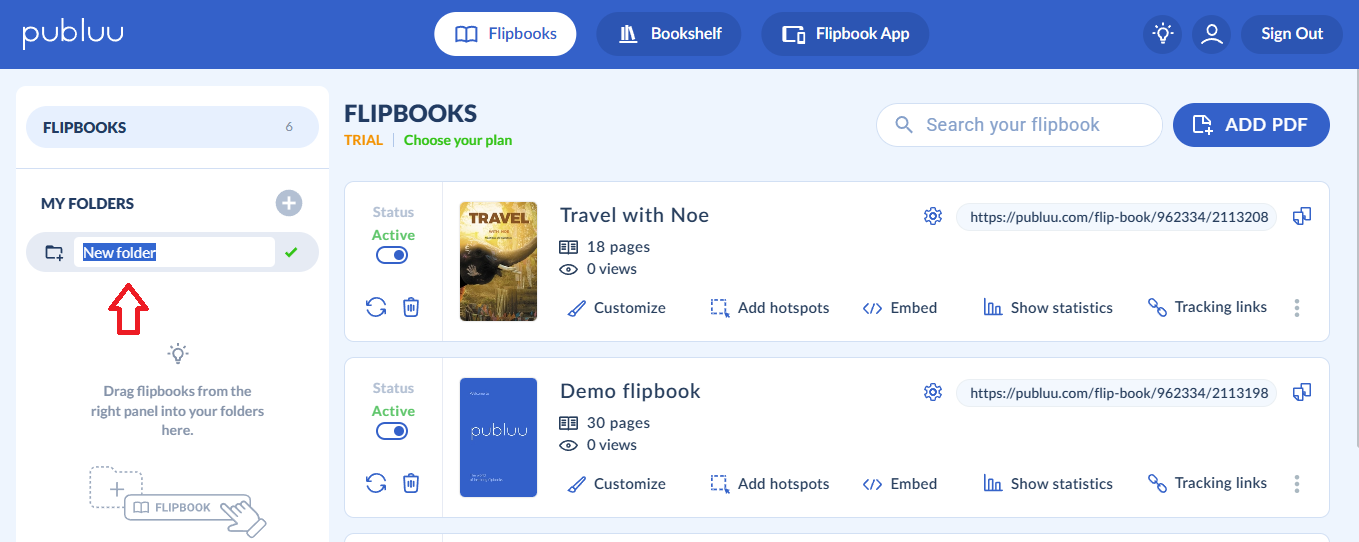The image size is (1359, 542).
Task: Open the Bookshelf tab
Action: (670, 34)
